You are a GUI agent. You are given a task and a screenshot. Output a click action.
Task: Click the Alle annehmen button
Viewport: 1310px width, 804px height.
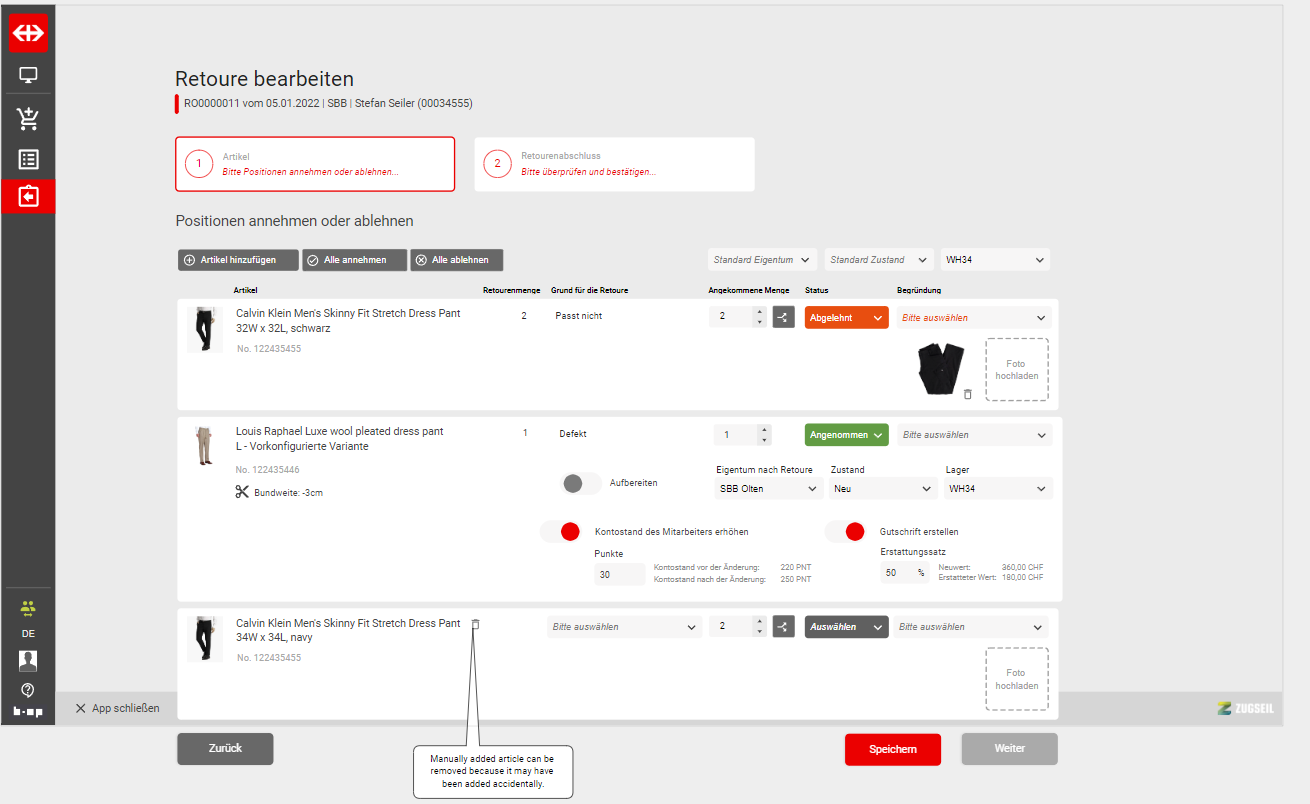click(x=354, y=260)
